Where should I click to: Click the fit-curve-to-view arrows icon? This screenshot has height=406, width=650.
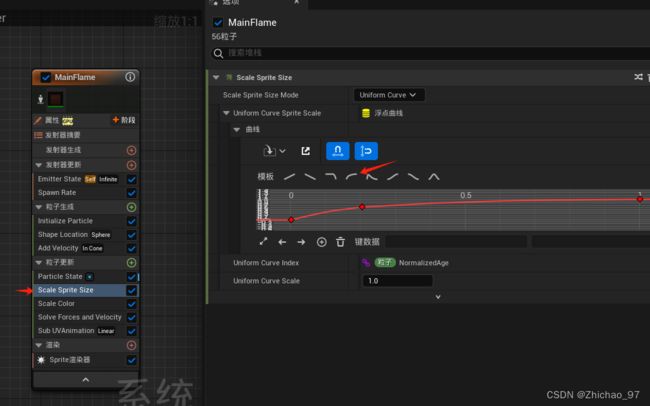click(263, 241)
